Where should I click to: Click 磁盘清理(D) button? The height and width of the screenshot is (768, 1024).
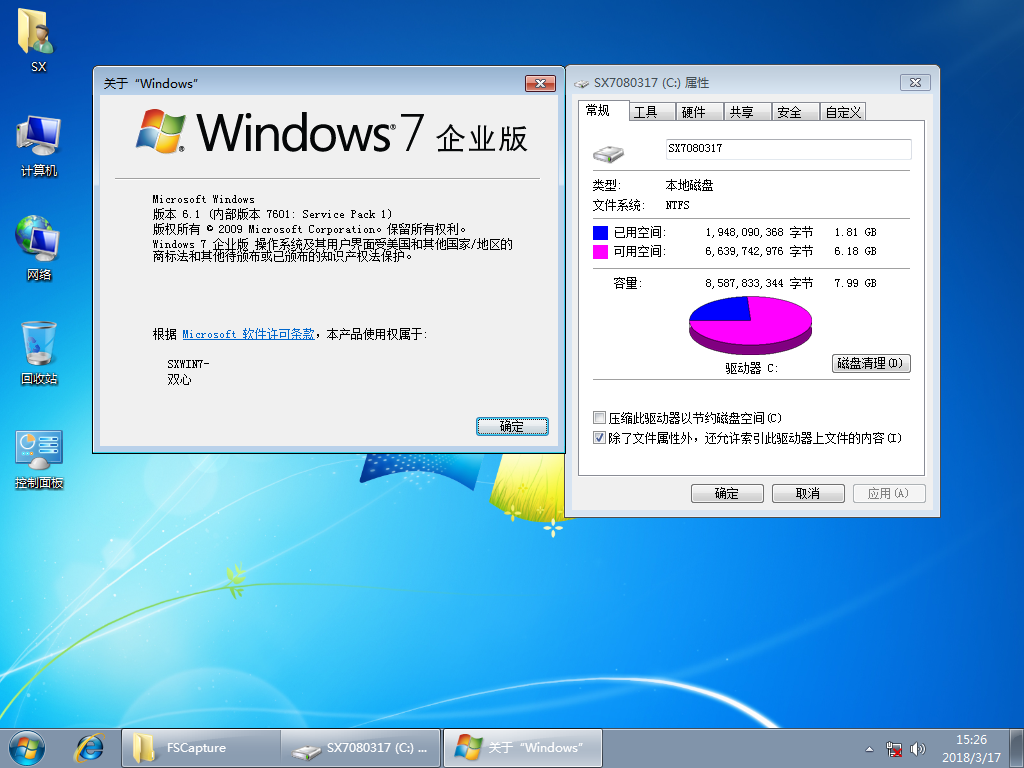pos(871,363)
